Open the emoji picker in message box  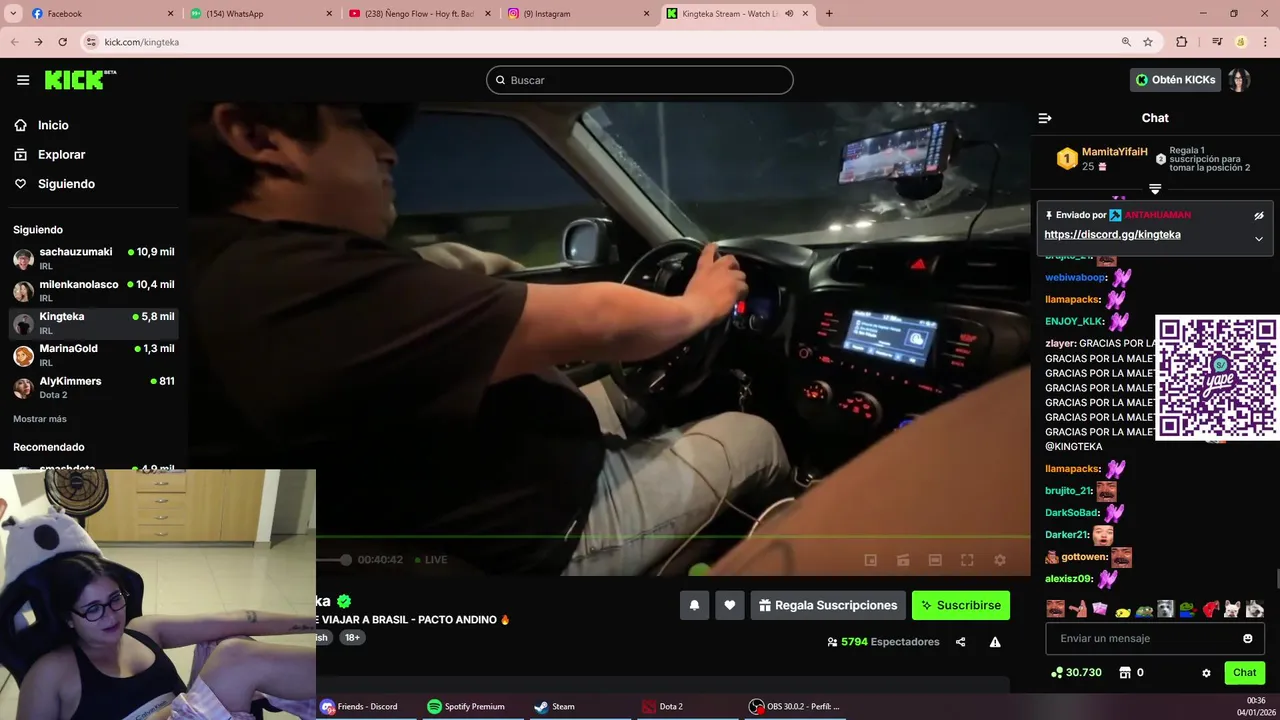pyautogui.click(x=1248, y=638)
